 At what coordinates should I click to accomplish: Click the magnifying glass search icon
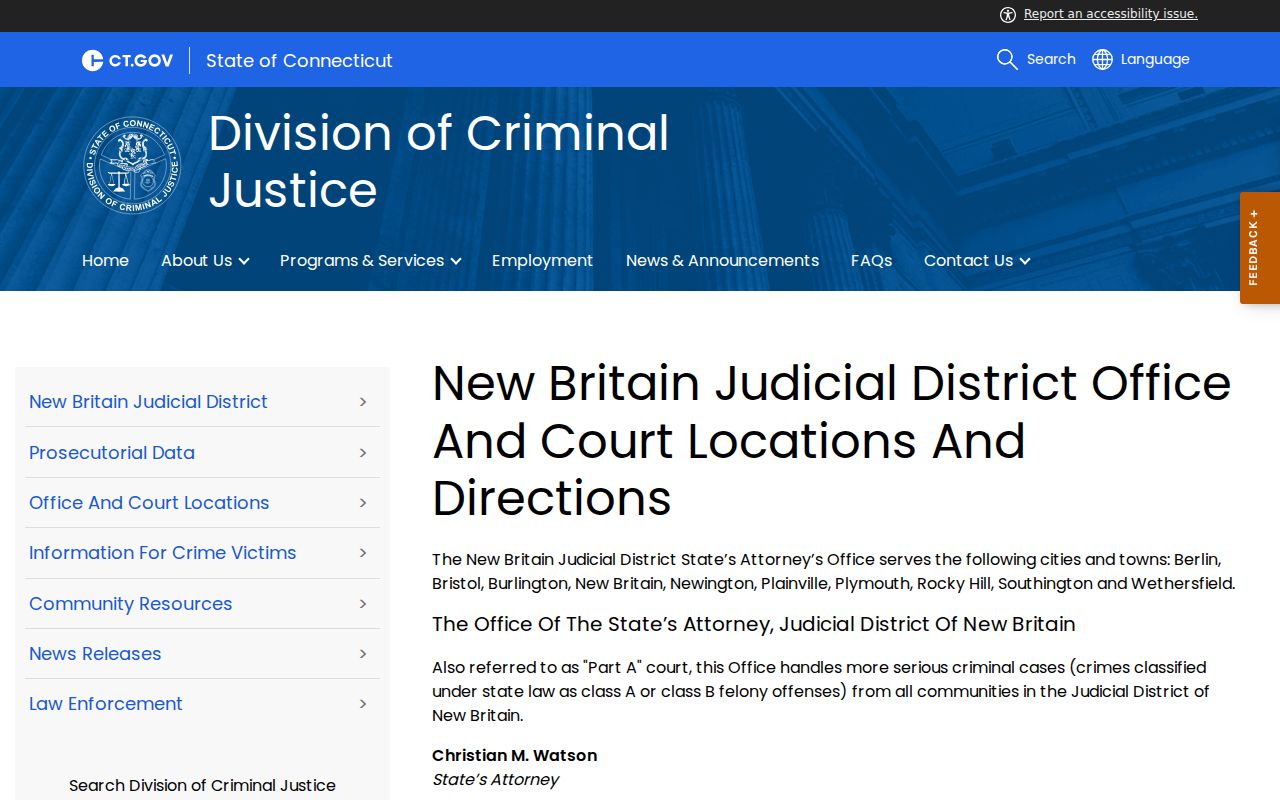tap(1007, 59)
